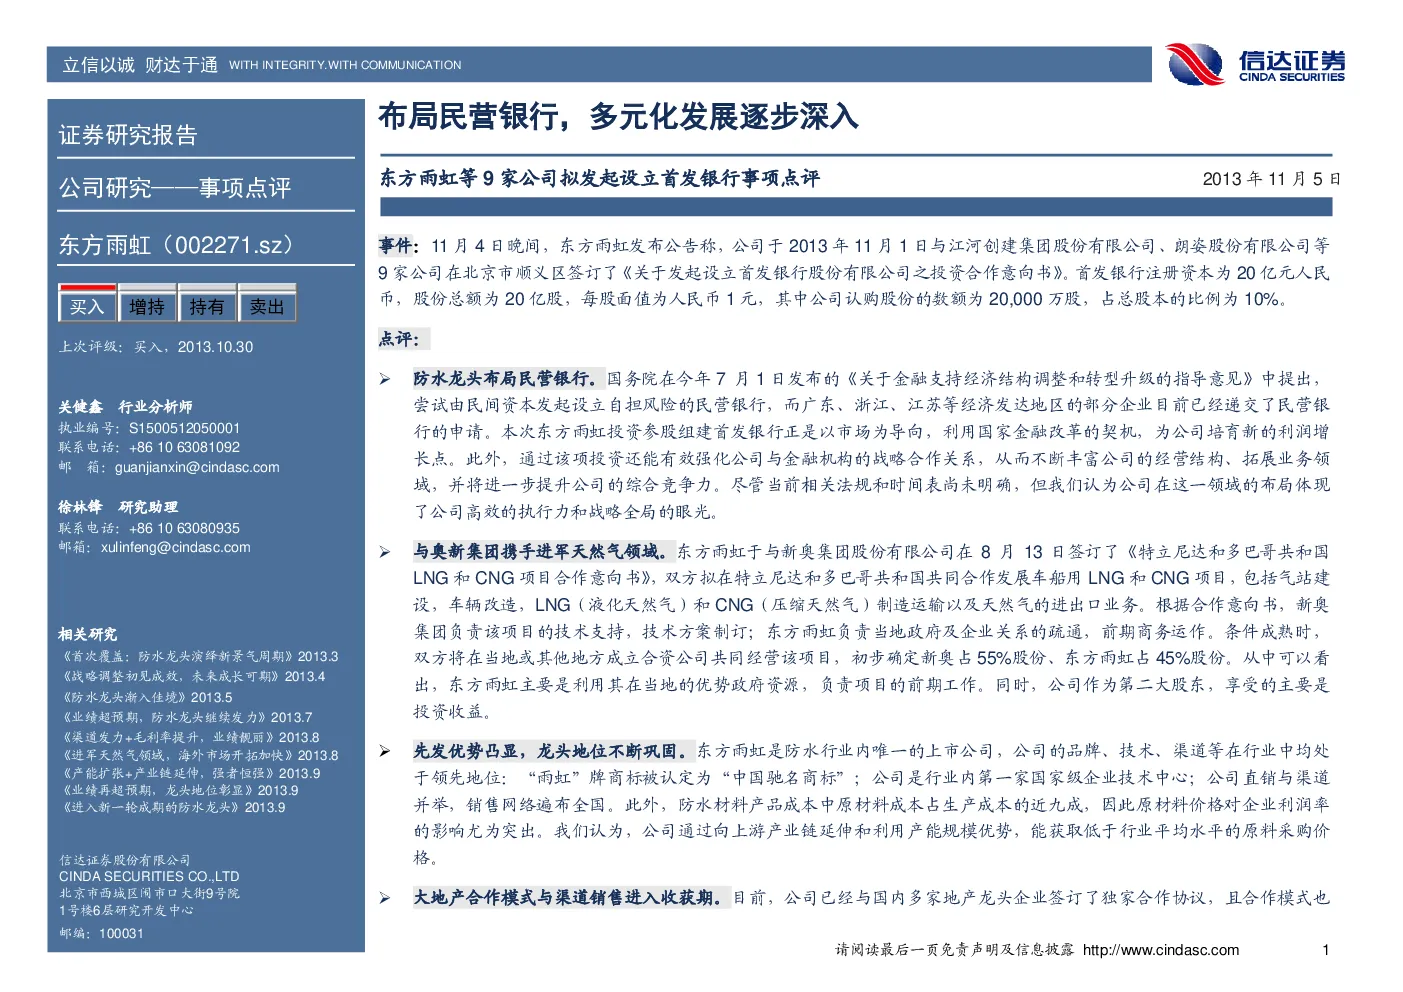1403x992 pixels.
Task: Click the slogan 立信以诚 财达于通
Action: [x=140, y=65]
